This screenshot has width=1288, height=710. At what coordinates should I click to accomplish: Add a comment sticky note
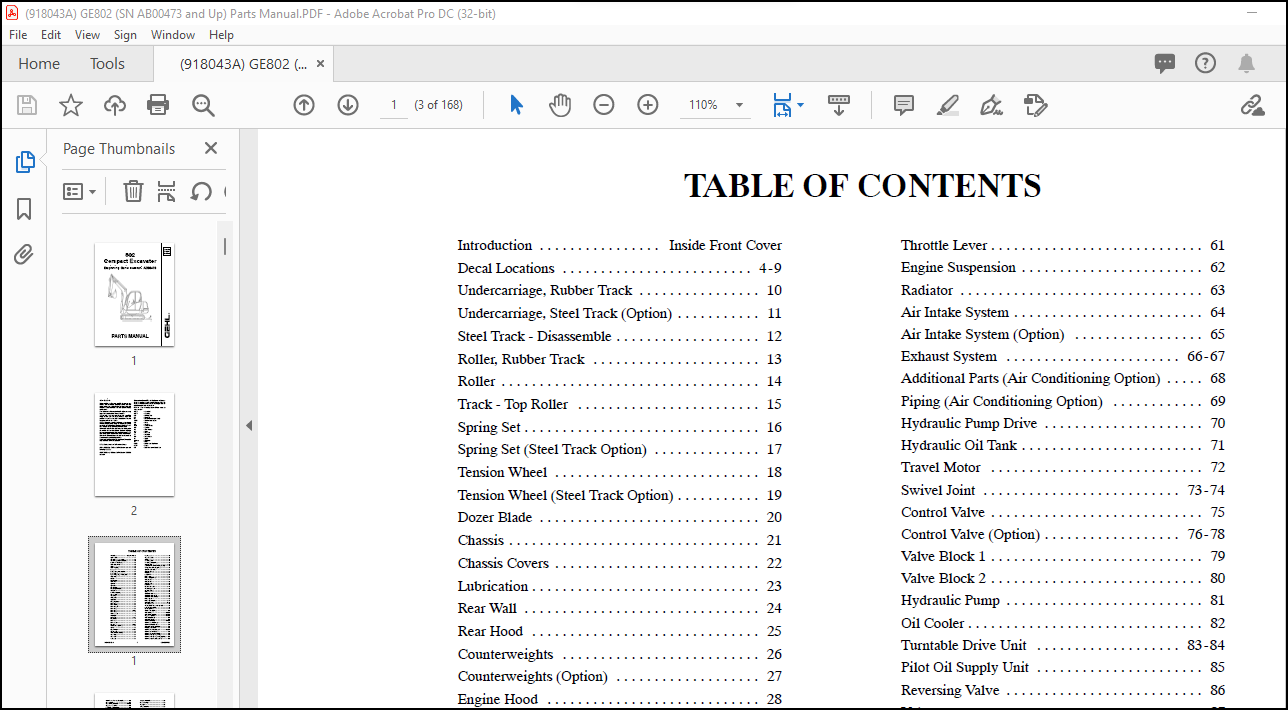[904, 105]
